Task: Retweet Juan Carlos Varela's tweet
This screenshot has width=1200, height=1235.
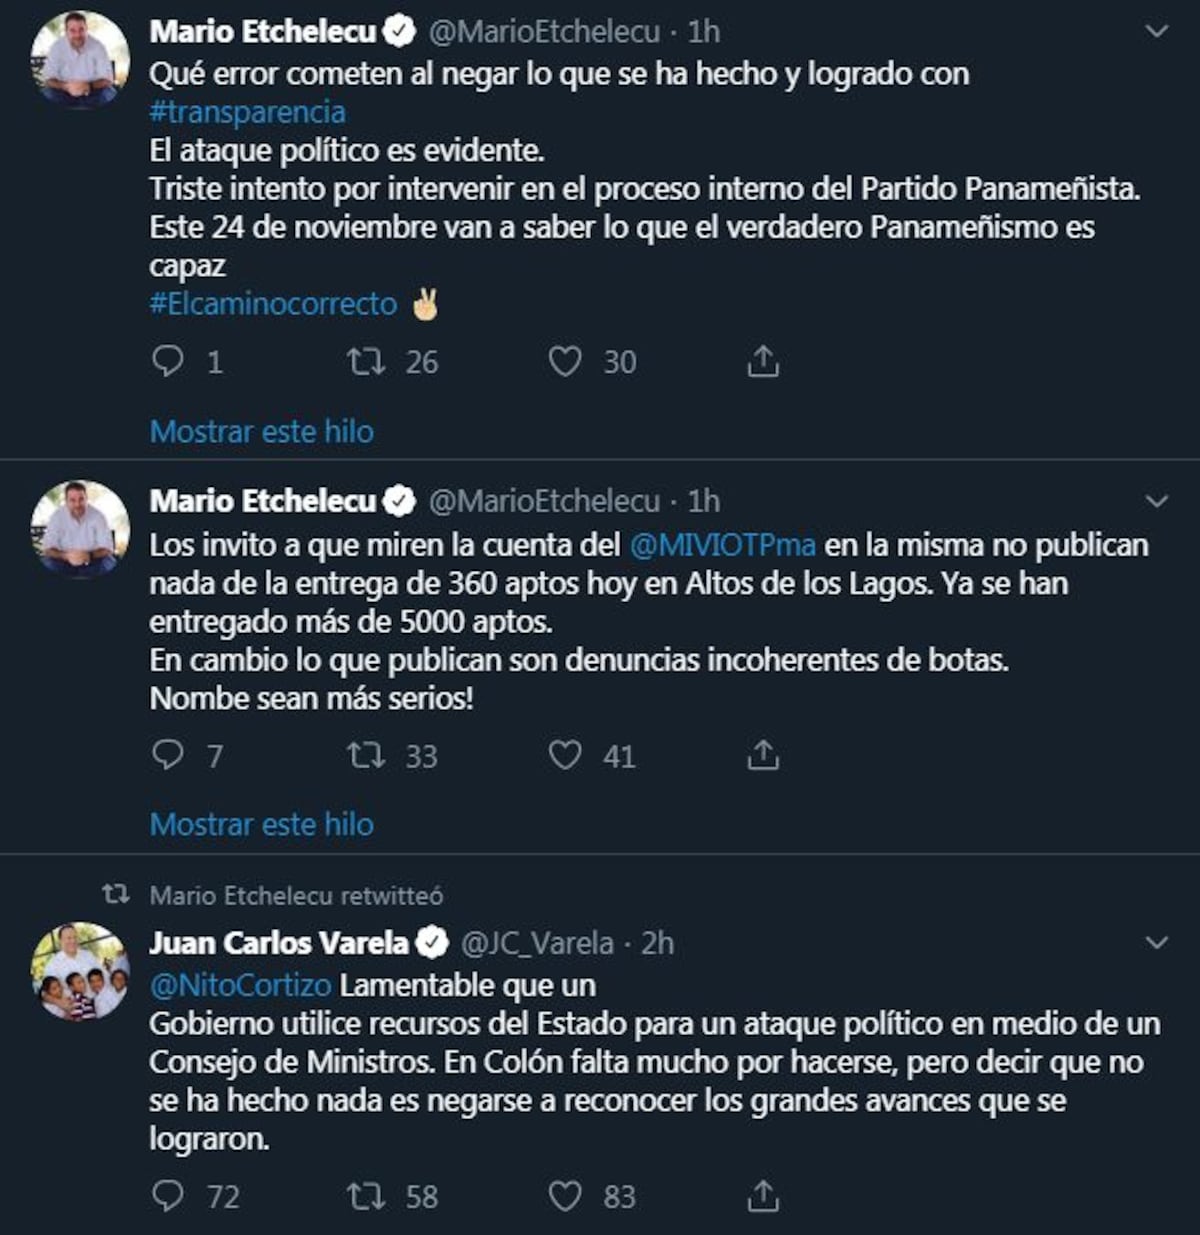Action: click(x=366, y=1195)
